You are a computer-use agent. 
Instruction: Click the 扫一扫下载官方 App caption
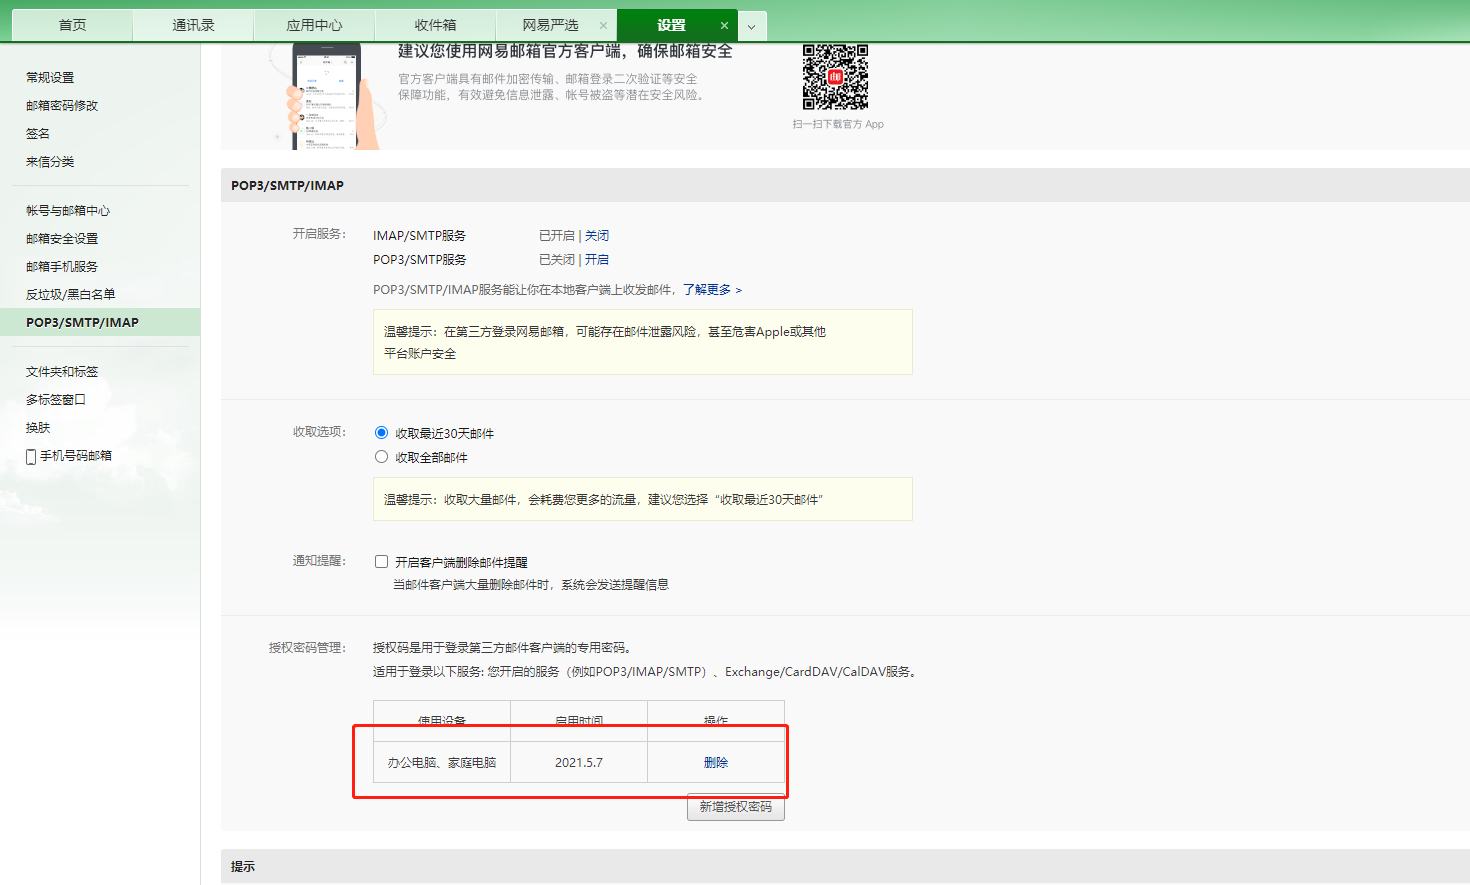coord(838,125)
